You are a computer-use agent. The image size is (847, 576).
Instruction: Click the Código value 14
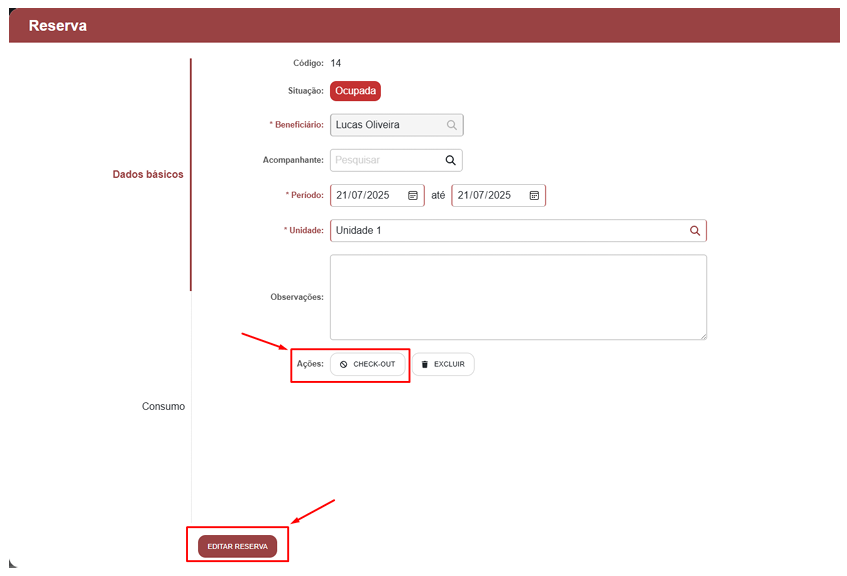click(x=336, y=63)
